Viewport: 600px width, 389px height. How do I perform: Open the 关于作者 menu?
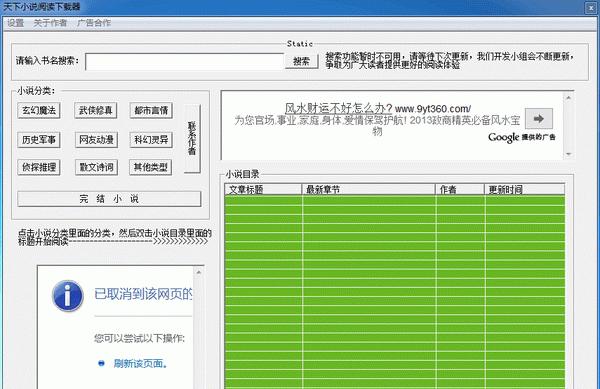click(x=50, y=23)
